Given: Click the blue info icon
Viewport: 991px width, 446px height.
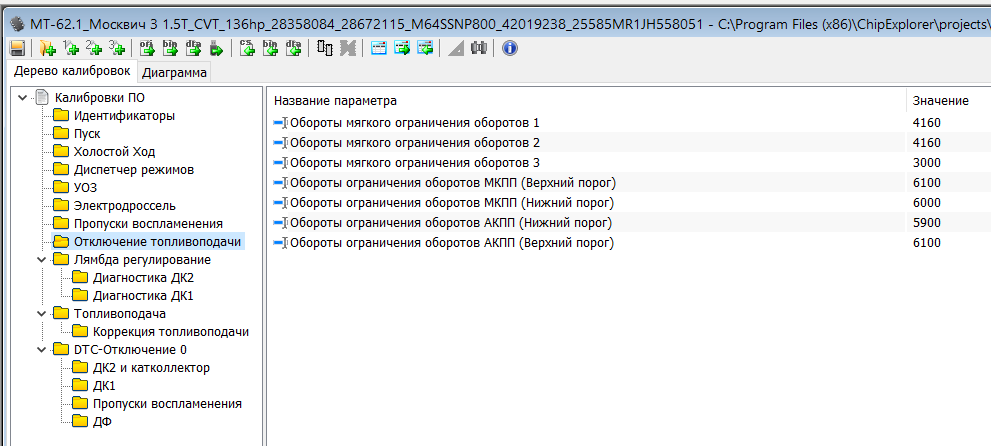Looking at the screenshot, I should coord(510,47).
